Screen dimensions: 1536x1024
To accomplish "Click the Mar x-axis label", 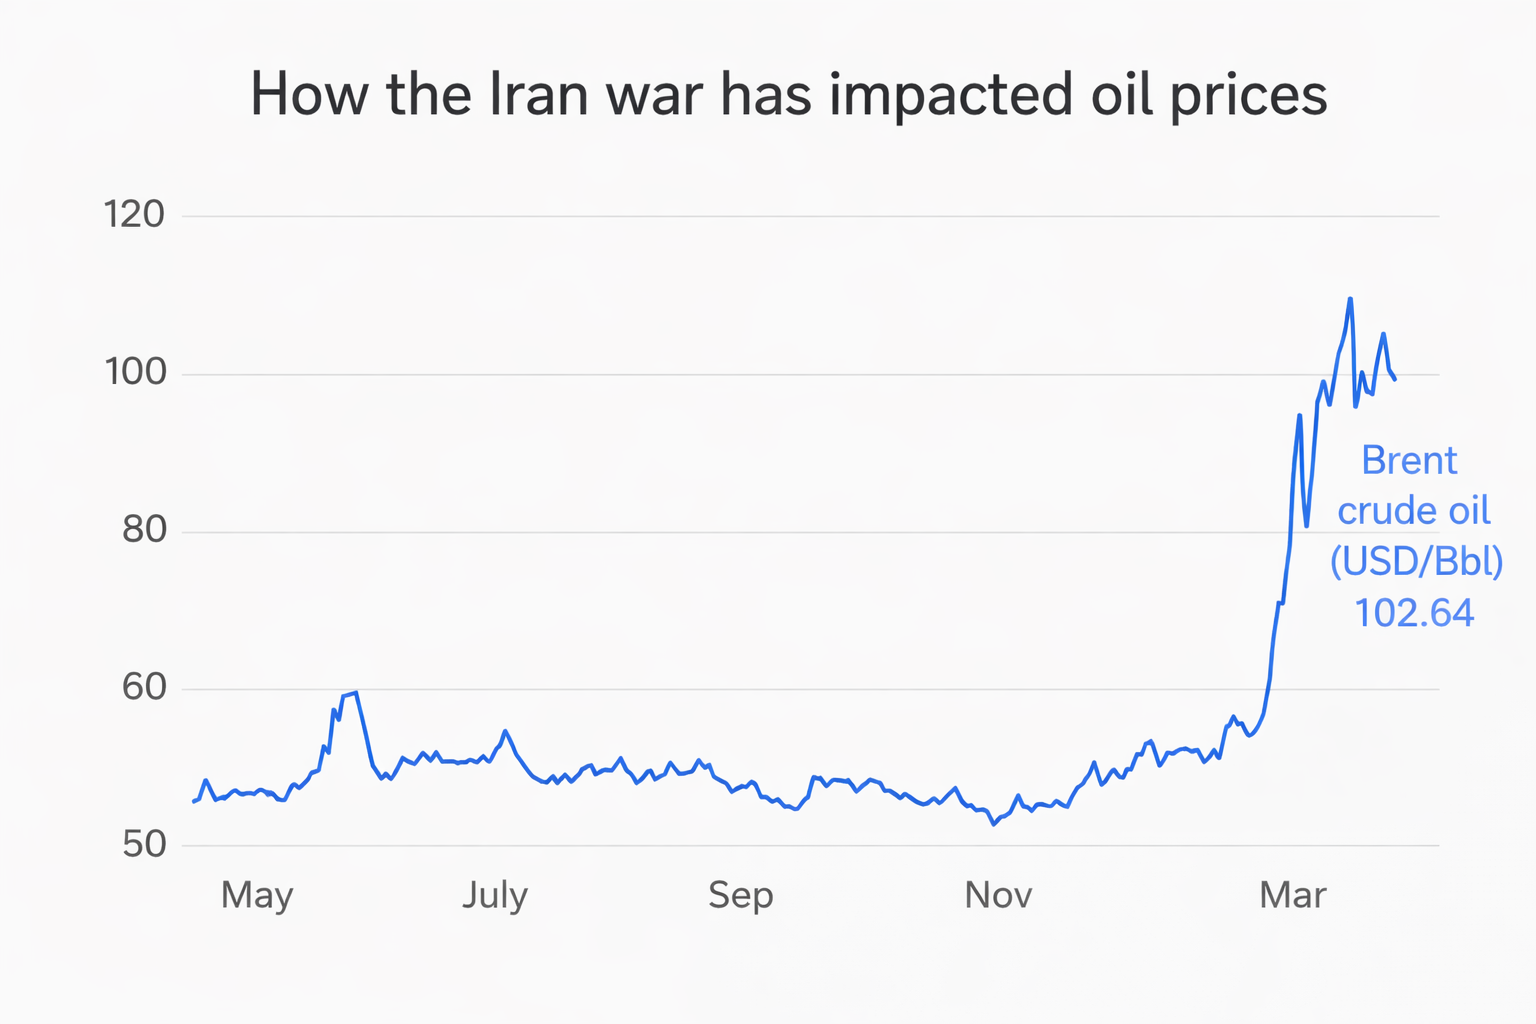I will tap(1292, 894).
